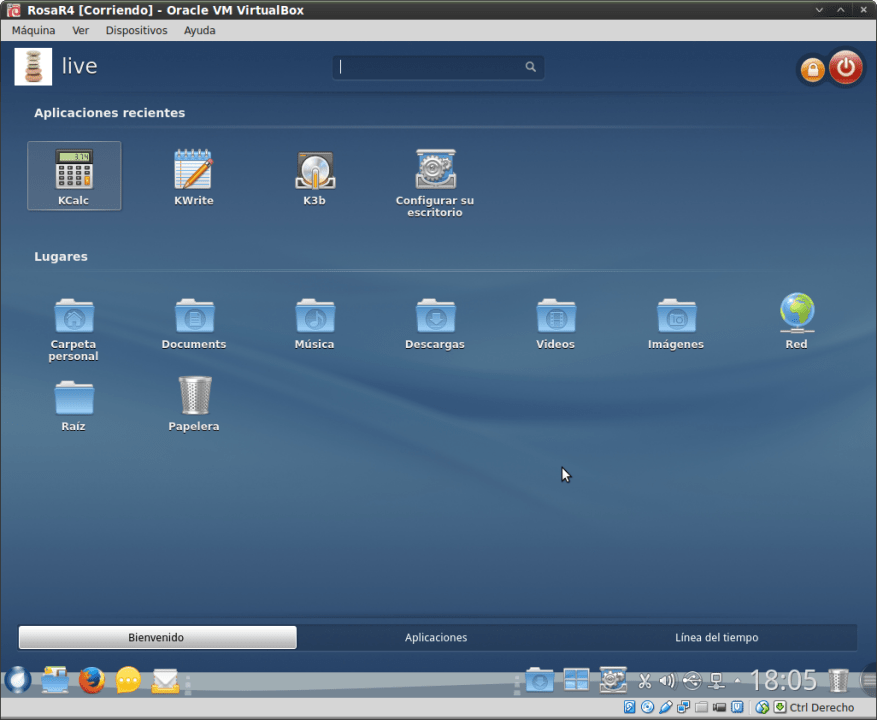Launch Firefox from the taskbar
Screen dimensions: 877x720
pyautogui.click(x=92, y=681)
